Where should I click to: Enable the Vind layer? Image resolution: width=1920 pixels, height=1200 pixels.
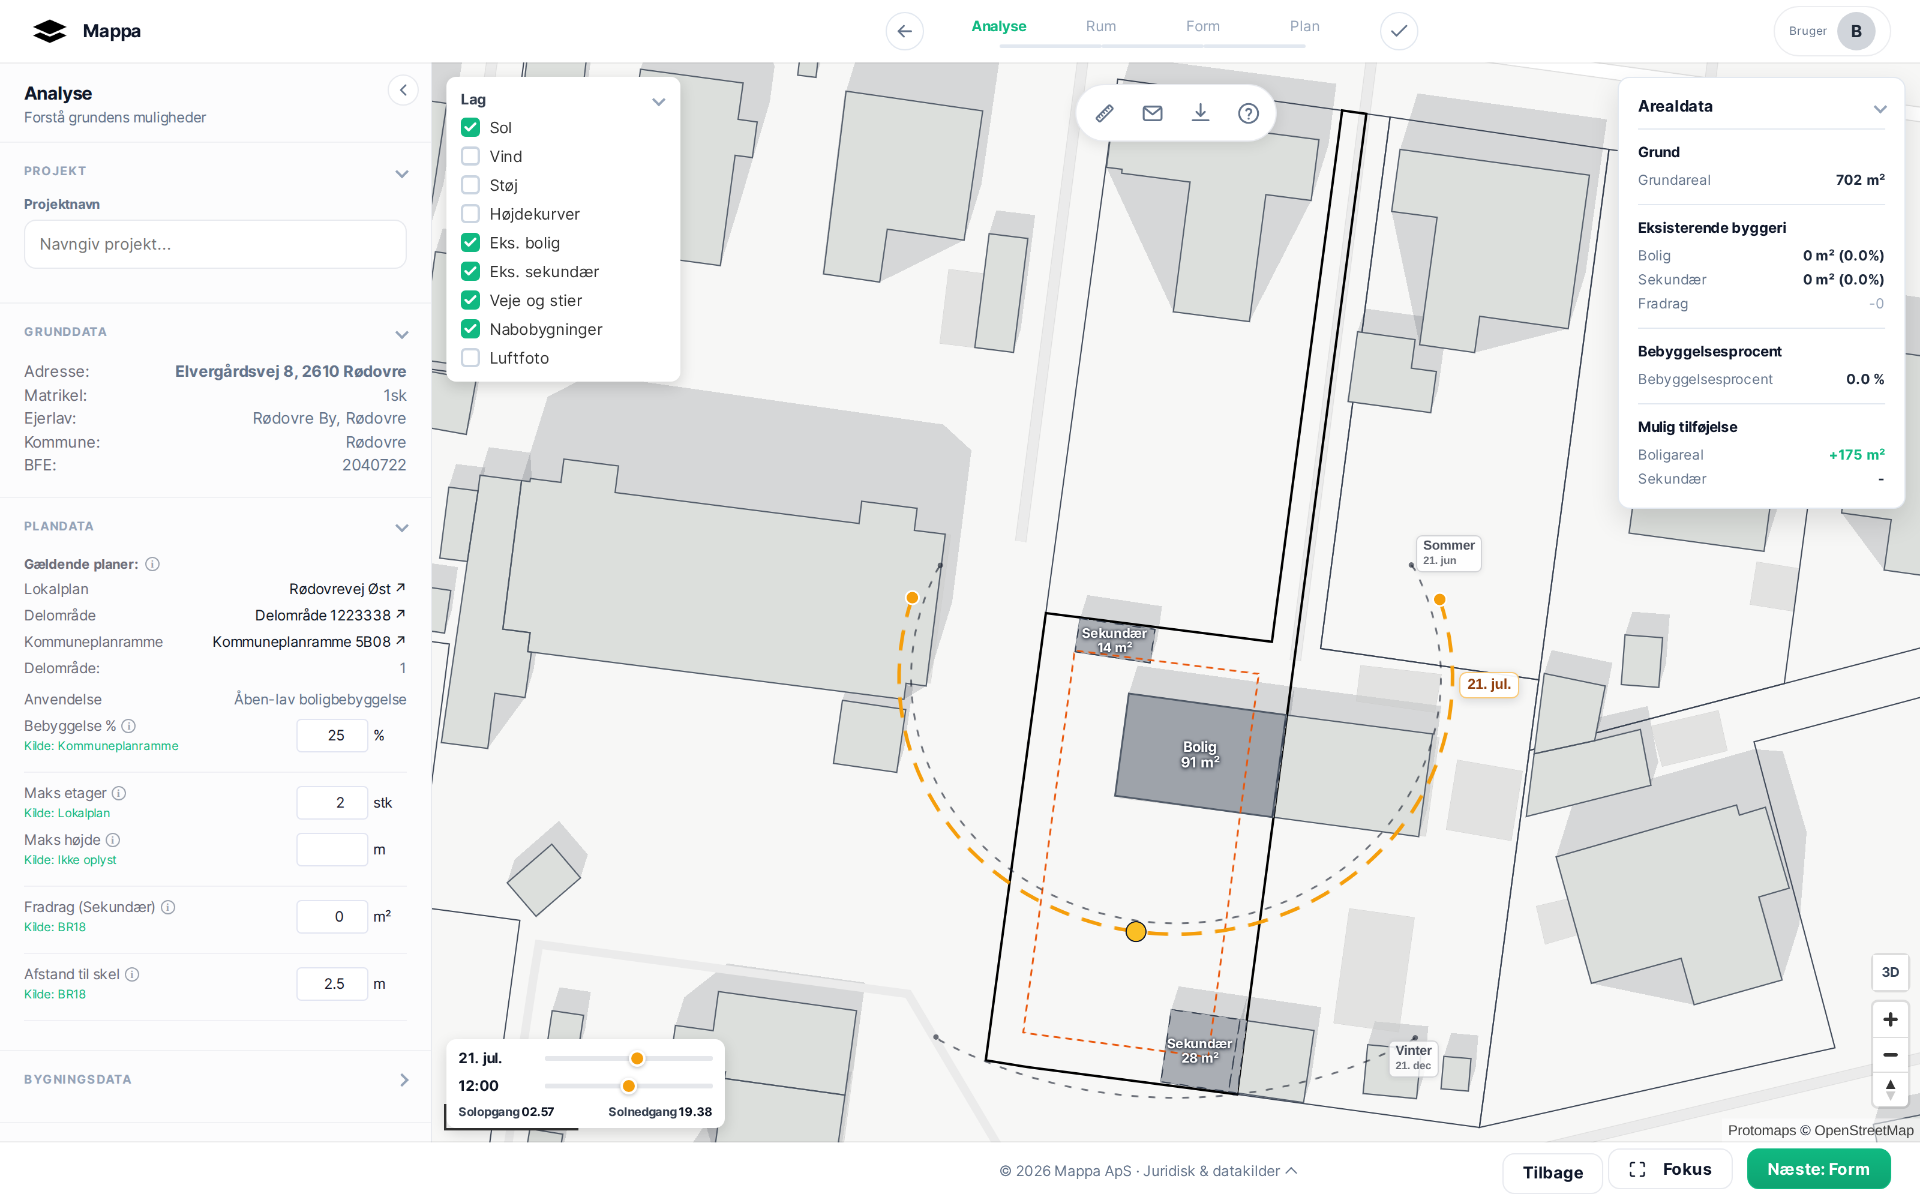(x=470, y=156)
